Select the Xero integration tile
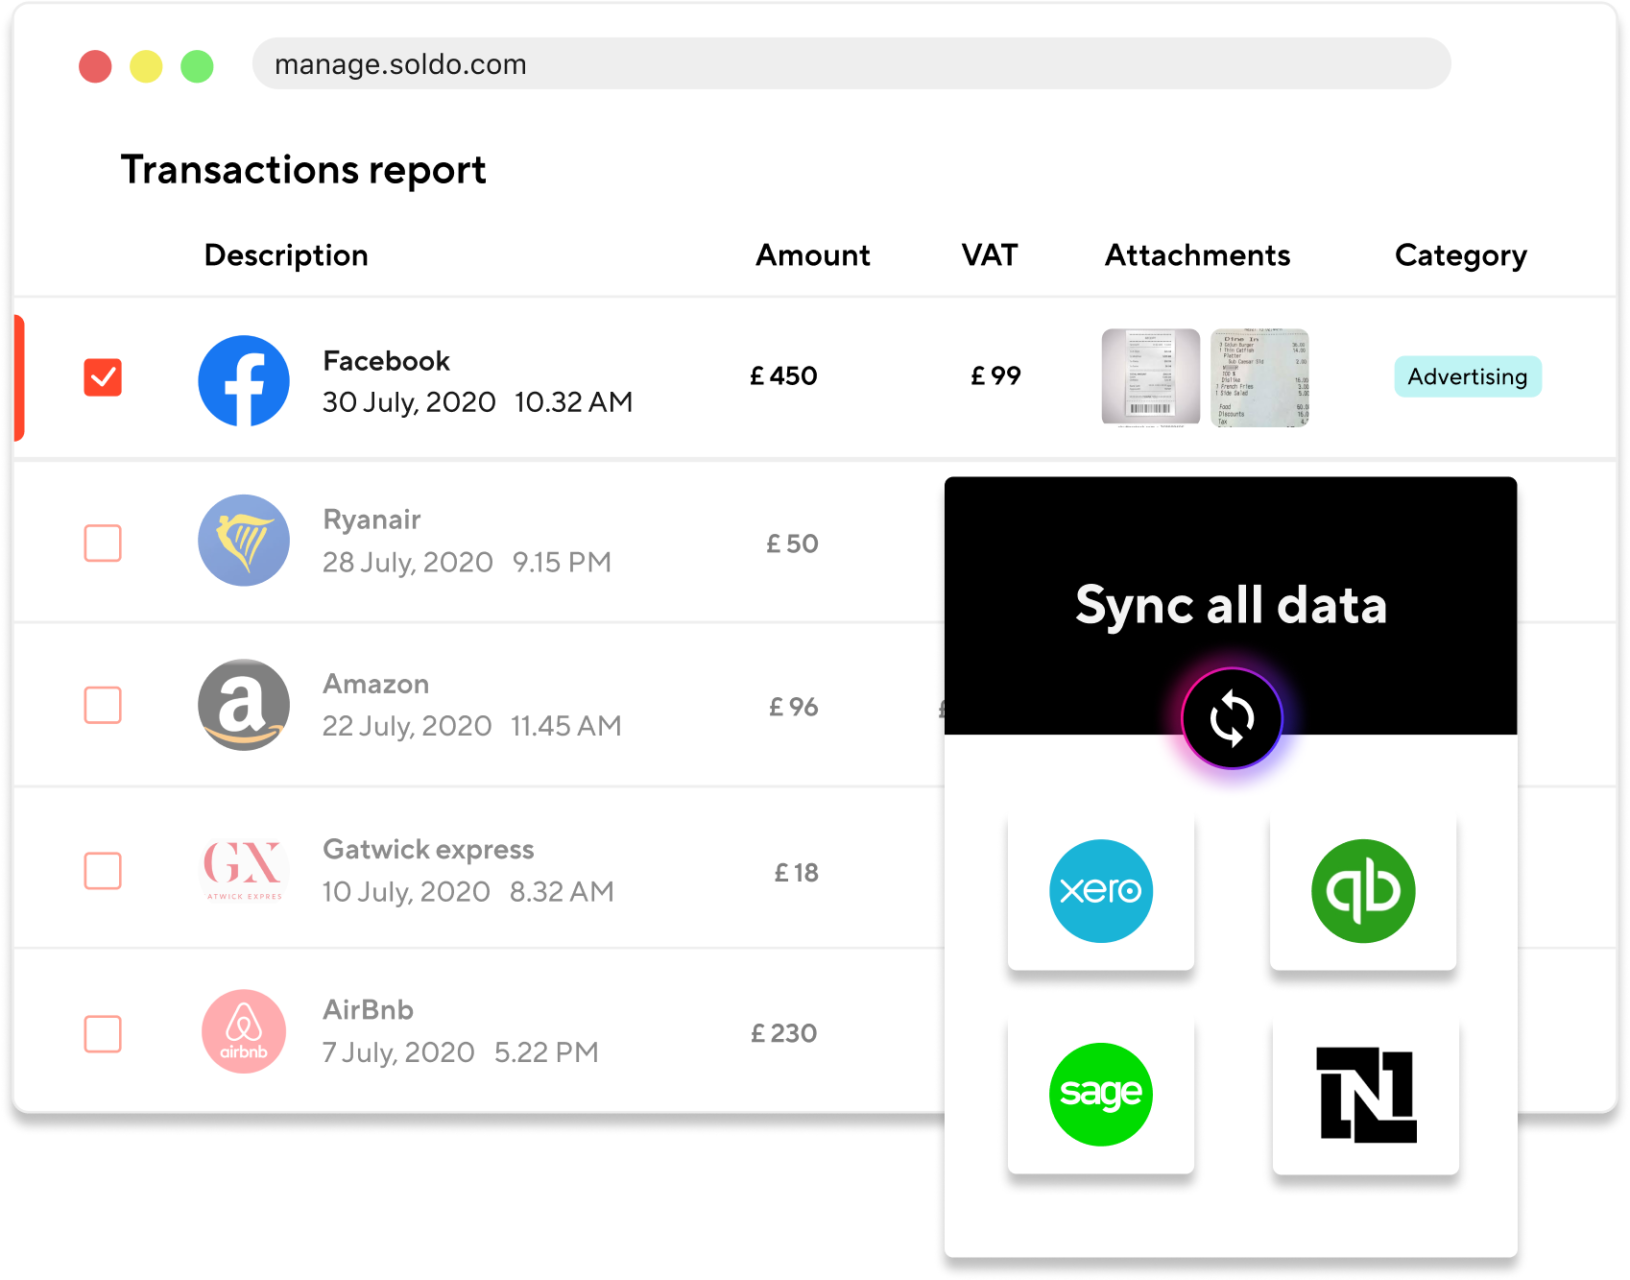The height and width of the screenshot is (1280, 1630). (1101, 891)
